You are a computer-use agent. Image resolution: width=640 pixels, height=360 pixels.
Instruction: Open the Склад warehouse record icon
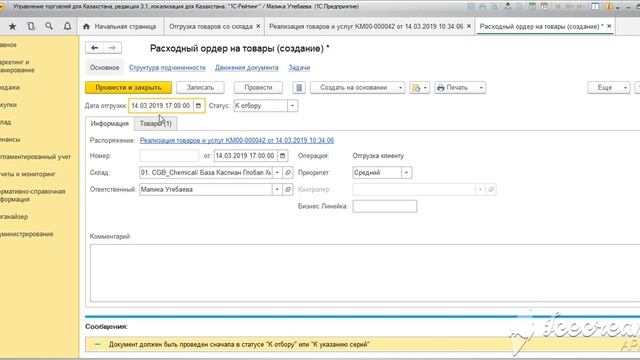pyautogui.click(x=288, y=173)
